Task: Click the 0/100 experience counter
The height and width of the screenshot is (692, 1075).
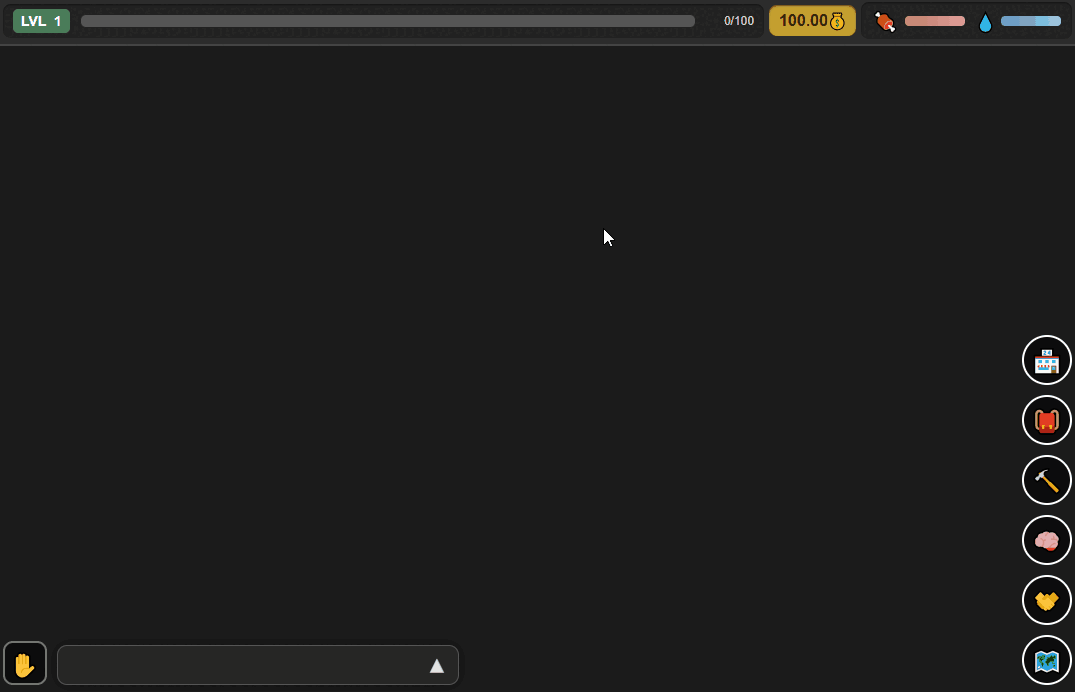Action: (738, 21)
